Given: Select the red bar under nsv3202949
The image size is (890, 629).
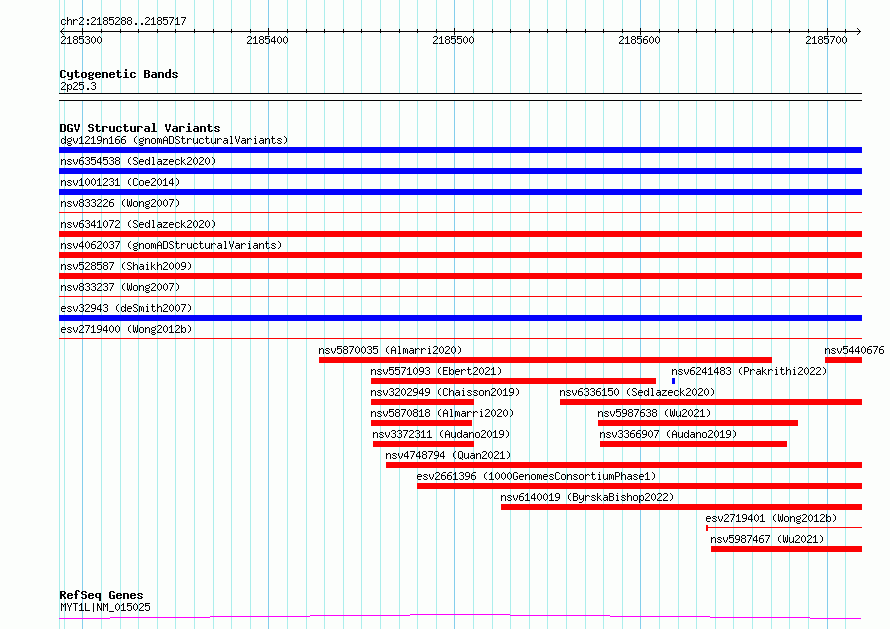Looking at the screenshot, I should 422,402.
